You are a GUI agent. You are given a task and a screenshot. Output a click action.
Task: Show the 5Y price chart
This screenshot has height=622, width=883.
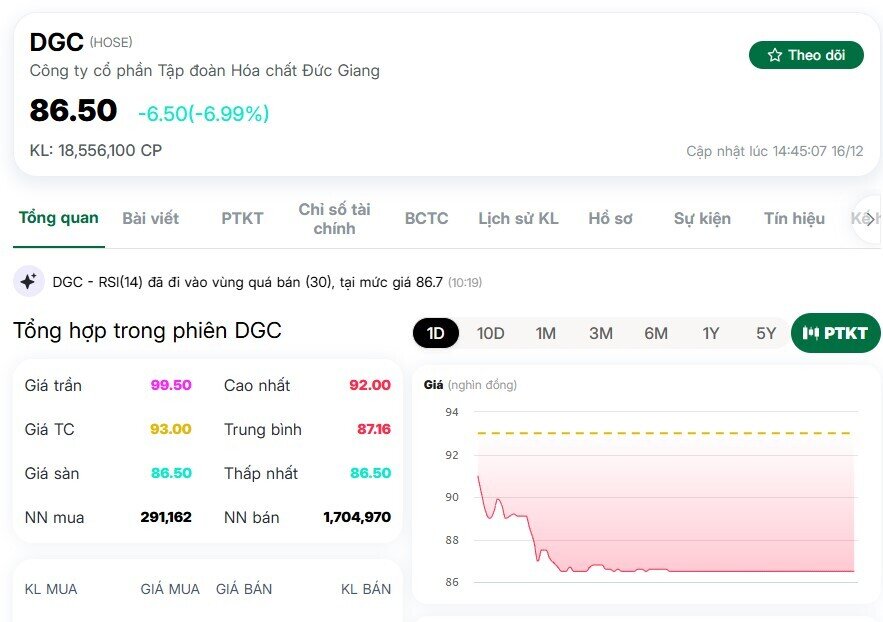click(765, 333)
